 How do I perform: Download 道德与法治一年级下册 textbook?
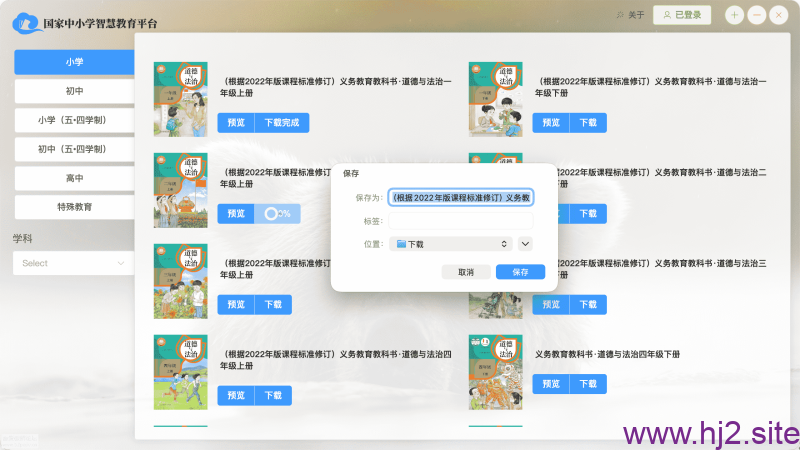point(588,122)
